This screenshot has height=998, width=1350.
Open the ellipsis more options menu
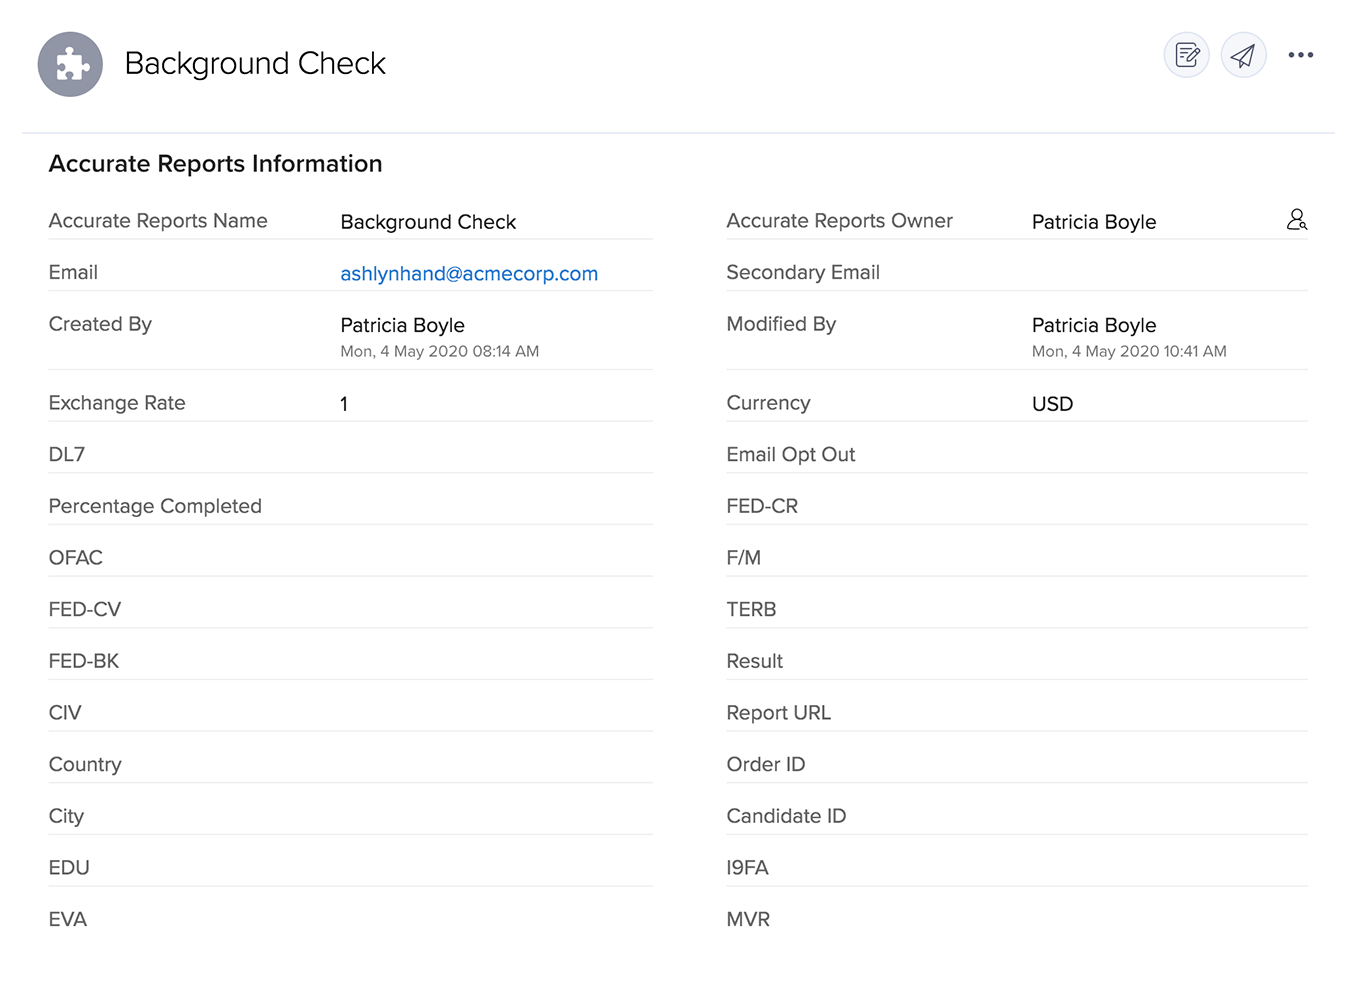1301,55
